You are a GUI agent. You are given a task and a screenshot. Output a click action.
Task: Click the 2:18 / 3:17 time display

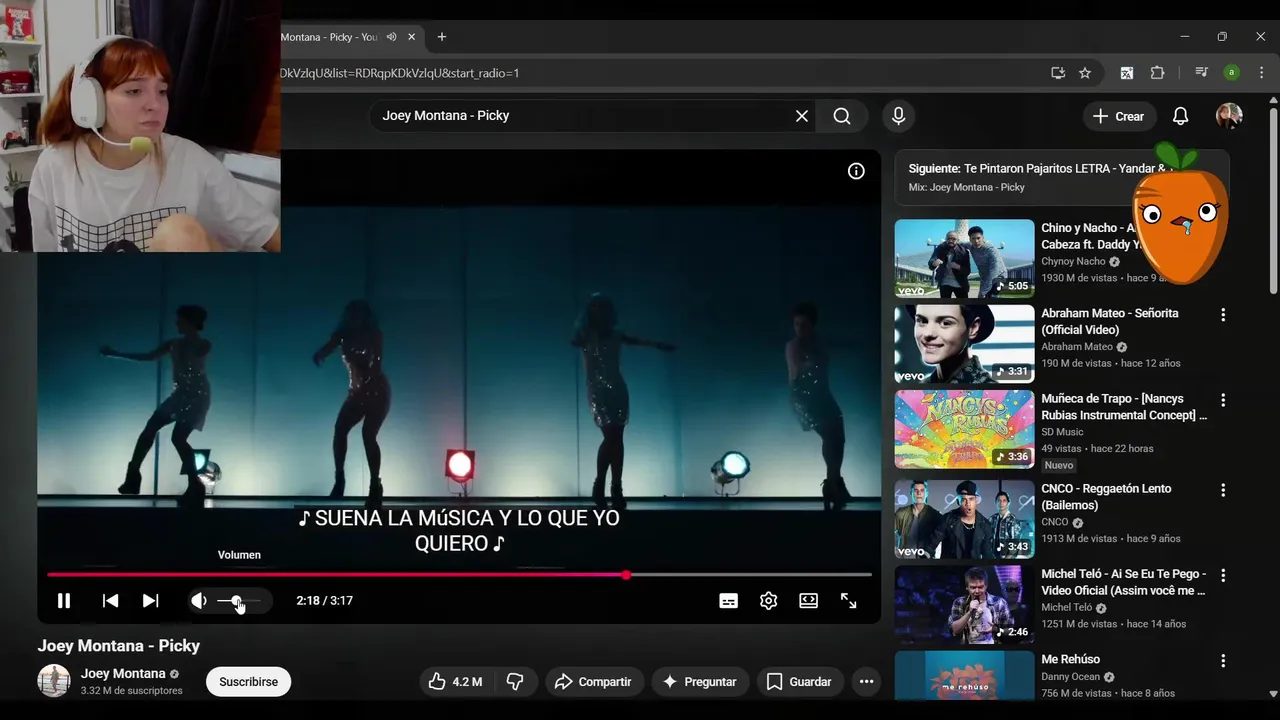click(325, 601)
